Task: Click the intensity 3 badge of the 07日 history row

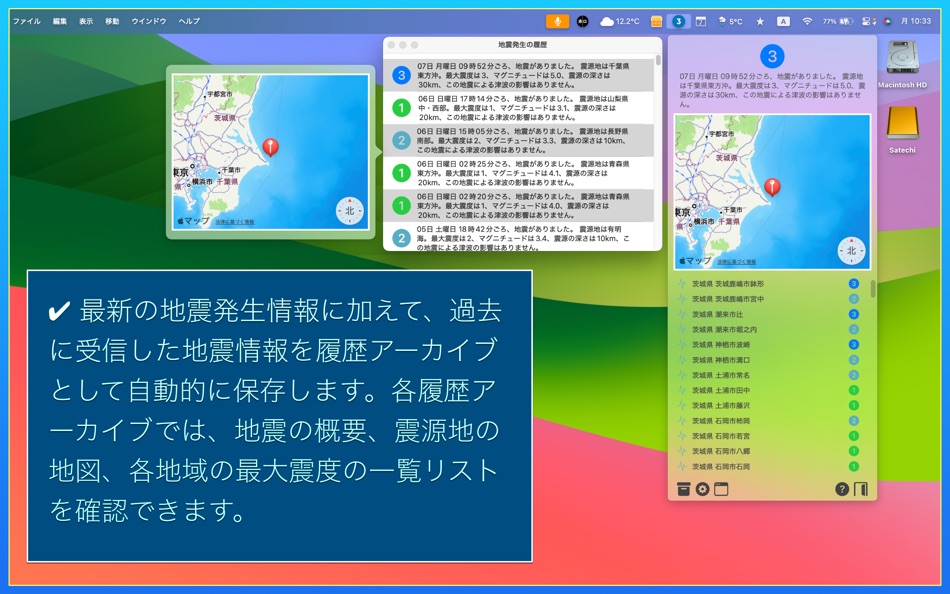Action: 401,75
